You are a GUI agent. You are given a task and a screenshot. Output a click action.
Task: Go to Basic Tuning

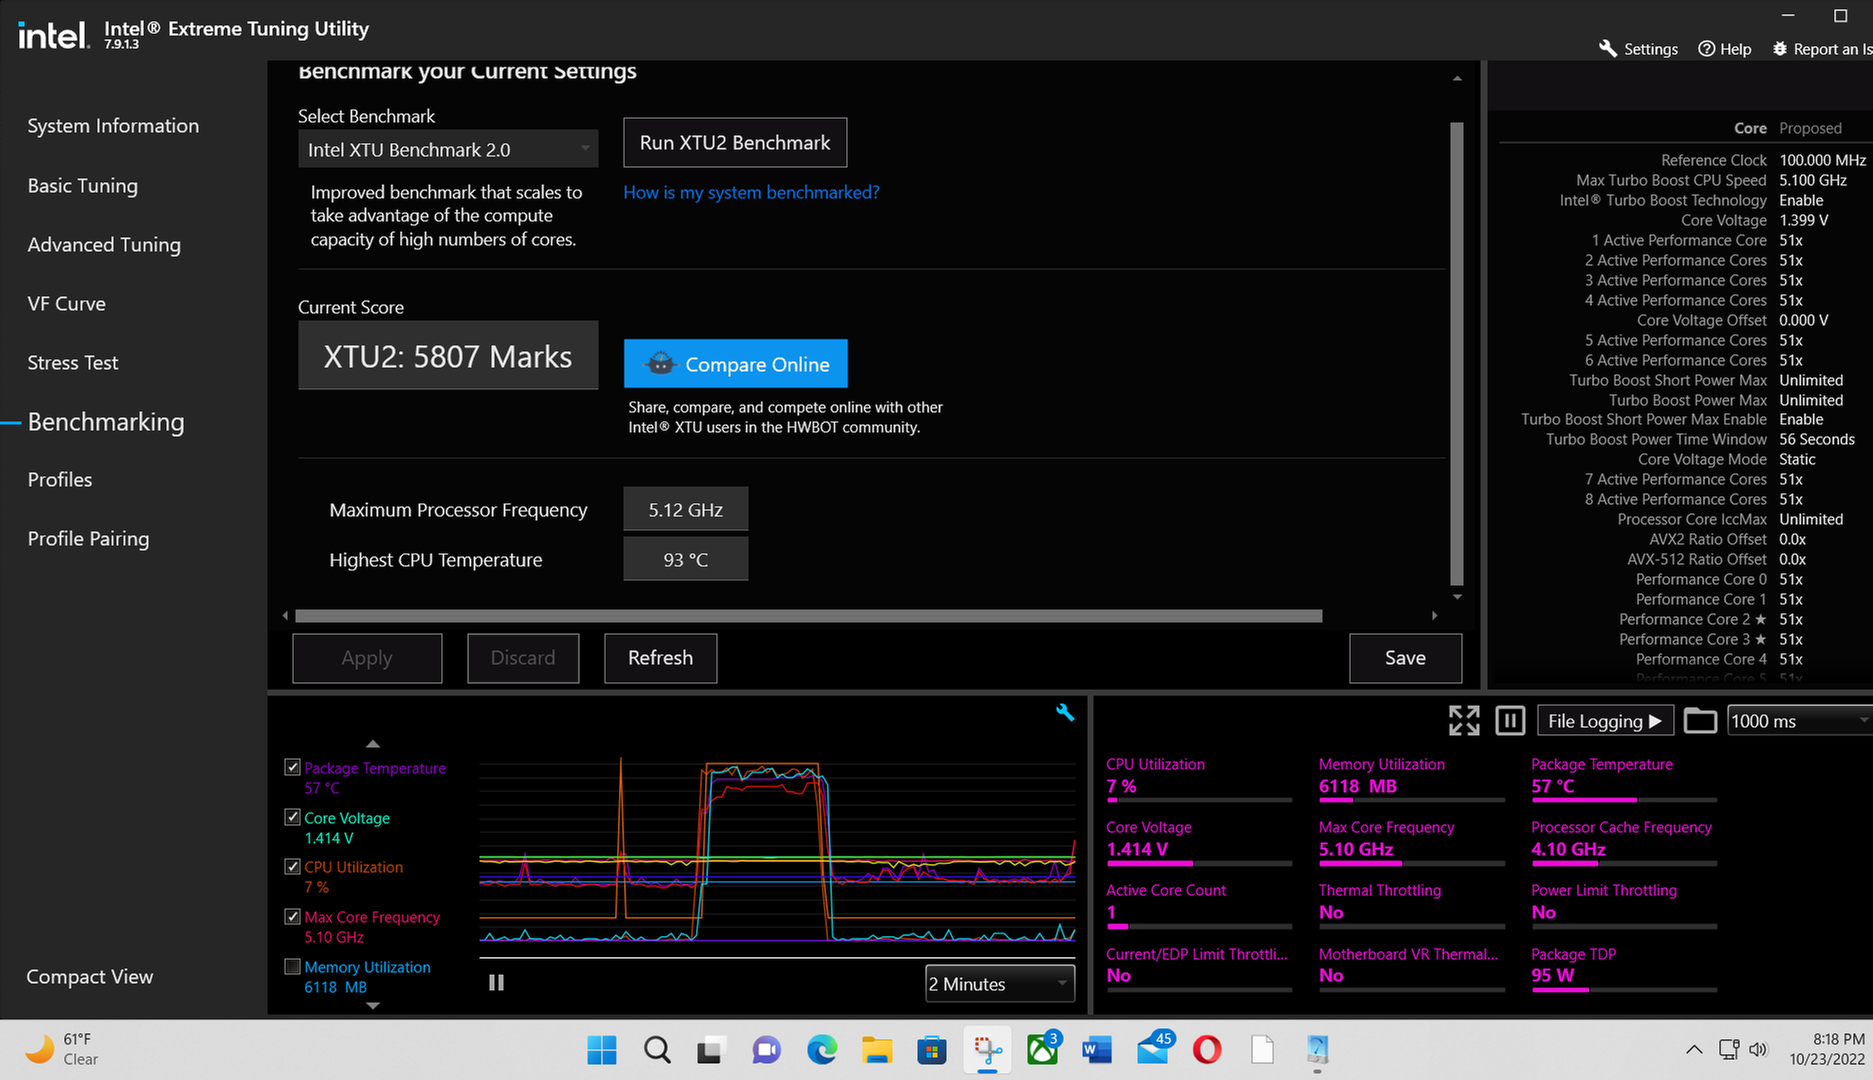83,186
